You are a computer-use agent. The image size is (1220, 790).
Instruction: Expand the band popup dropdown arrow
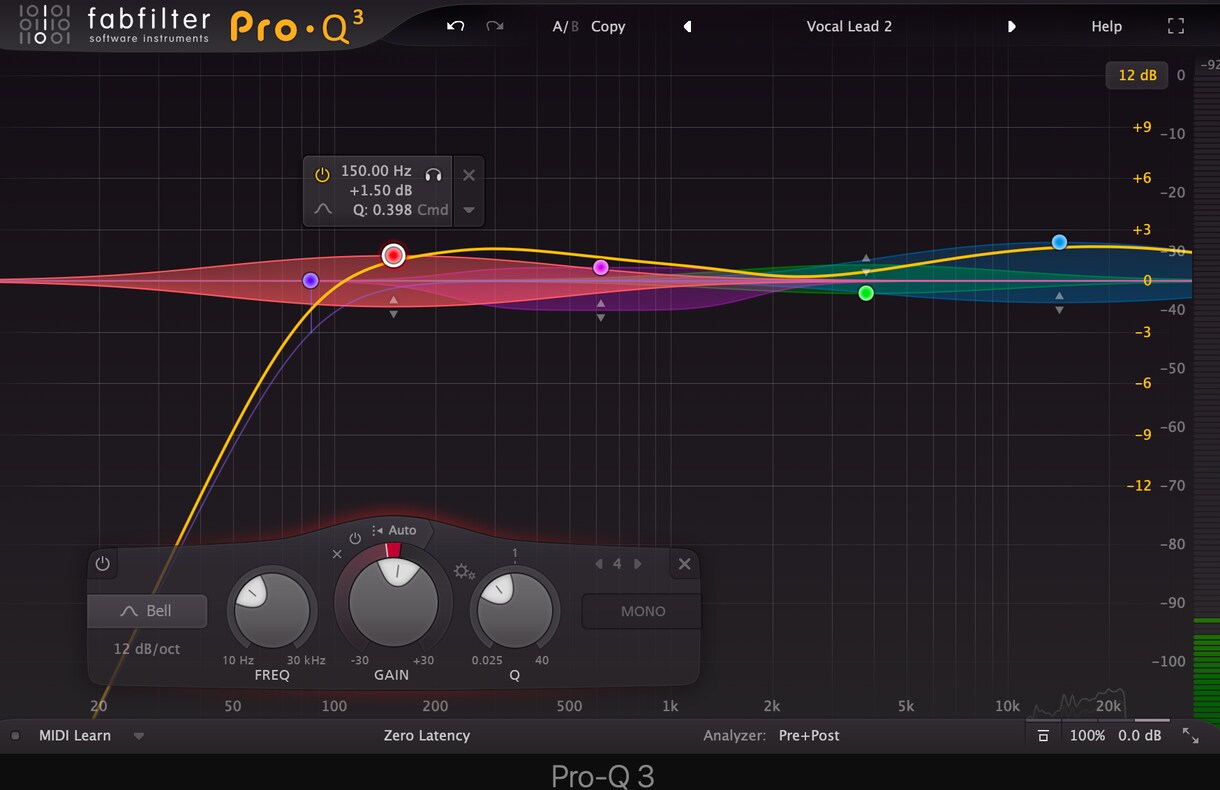(x=468, y=210)
